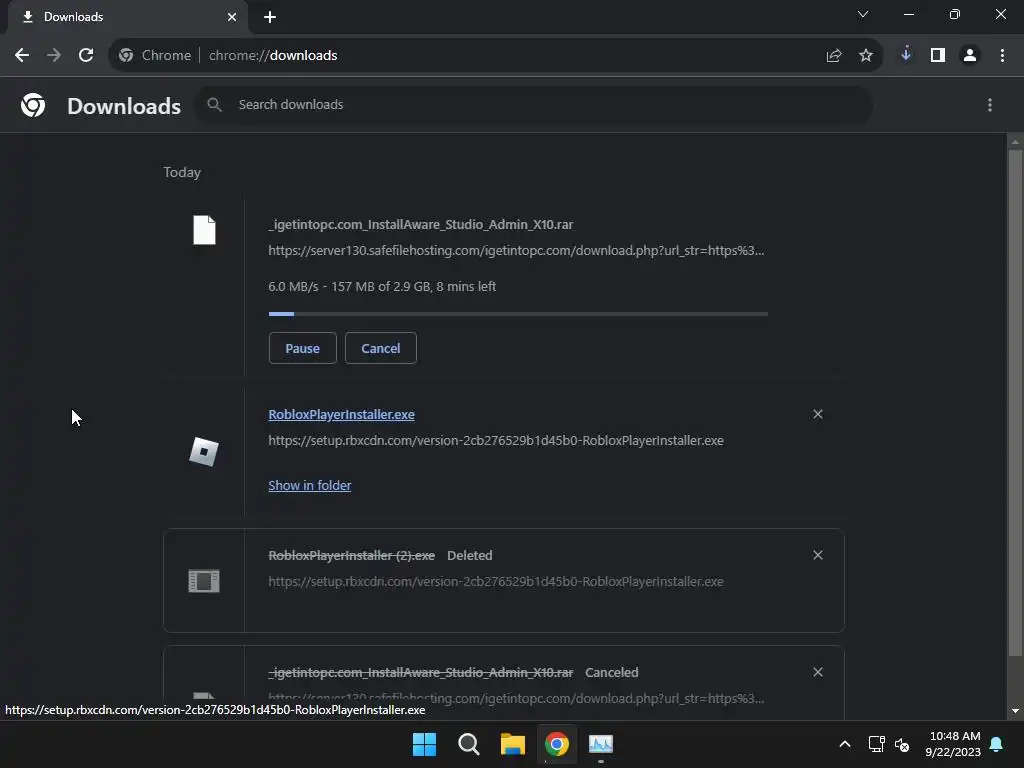Click the Deleted status label
The image size is (1024, 768).
click(x=470, y=556)
